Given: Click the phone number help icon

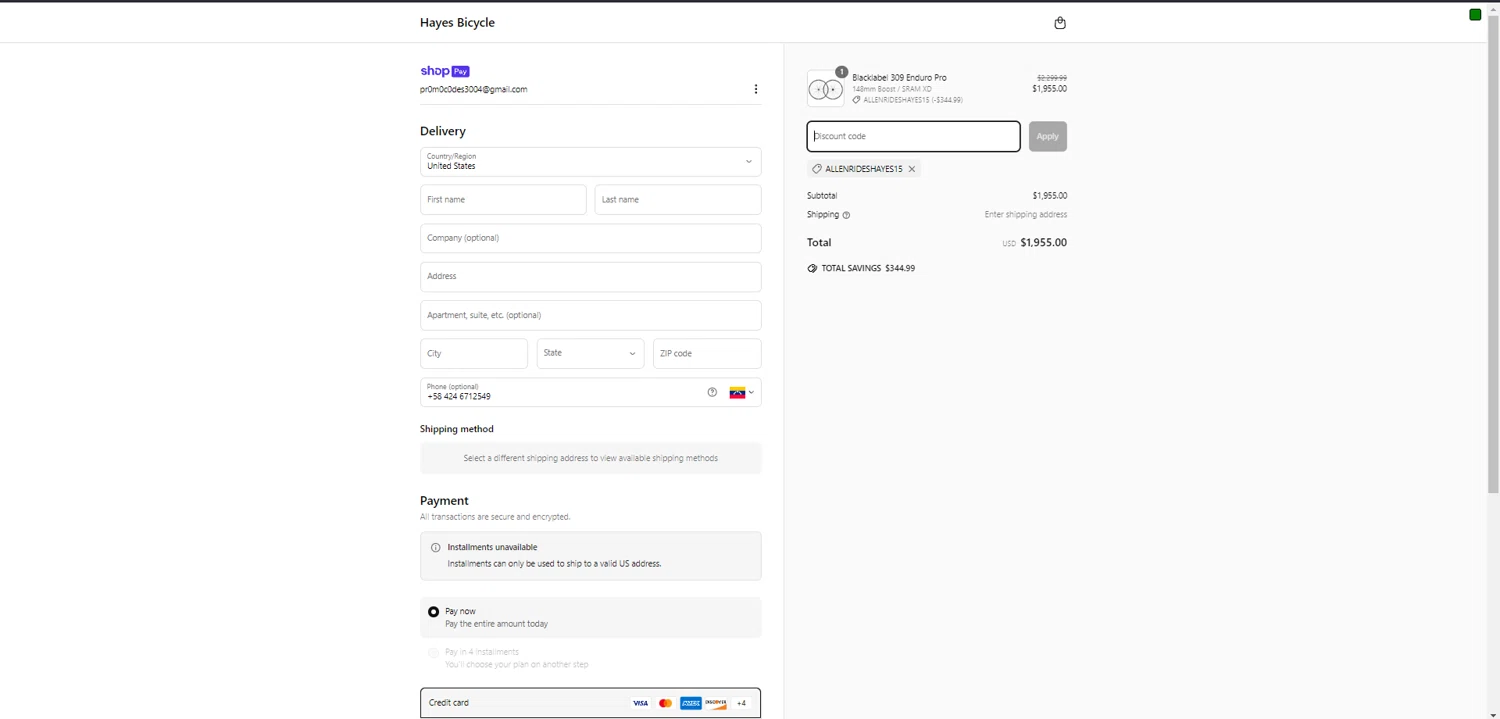Looking at the screenshot, I should coord(712,392).
